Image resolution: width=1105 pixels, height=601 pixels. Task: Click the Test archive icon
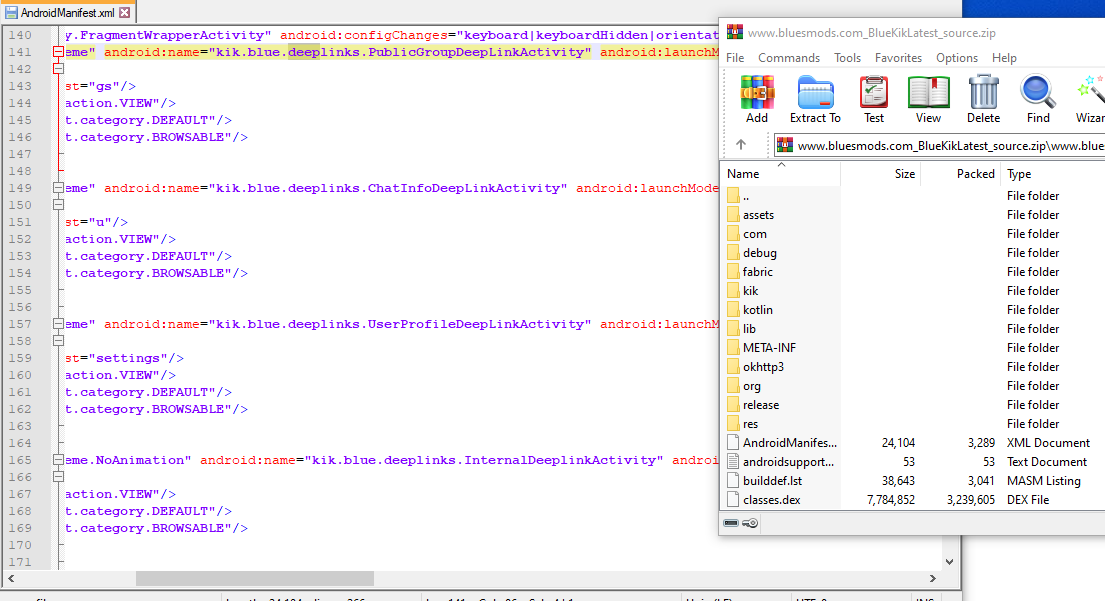[x=874, y=99]
